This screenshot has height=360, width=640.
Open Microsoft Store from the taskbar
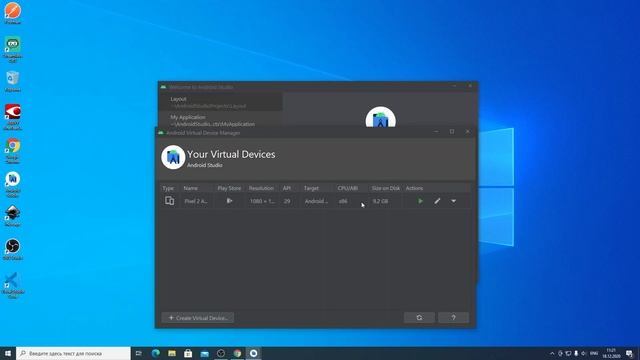click(188, 353)
